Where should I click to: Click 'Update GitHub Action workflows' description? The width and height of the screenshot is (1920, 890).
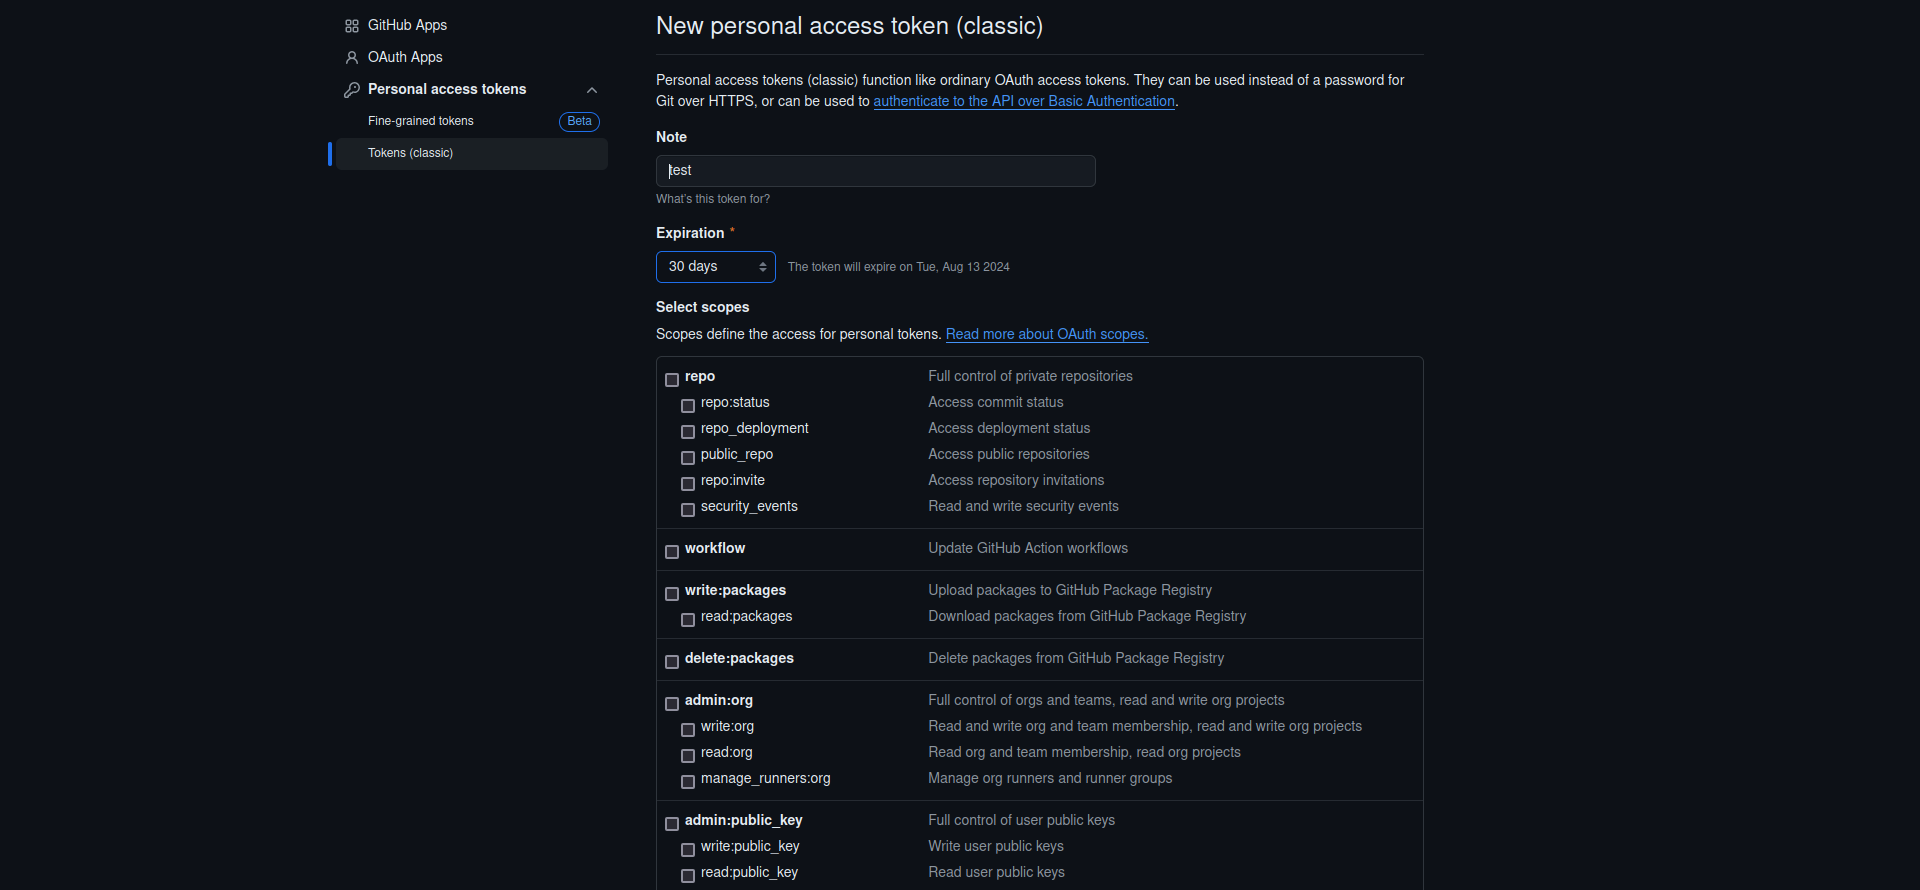click(1028, 548)
